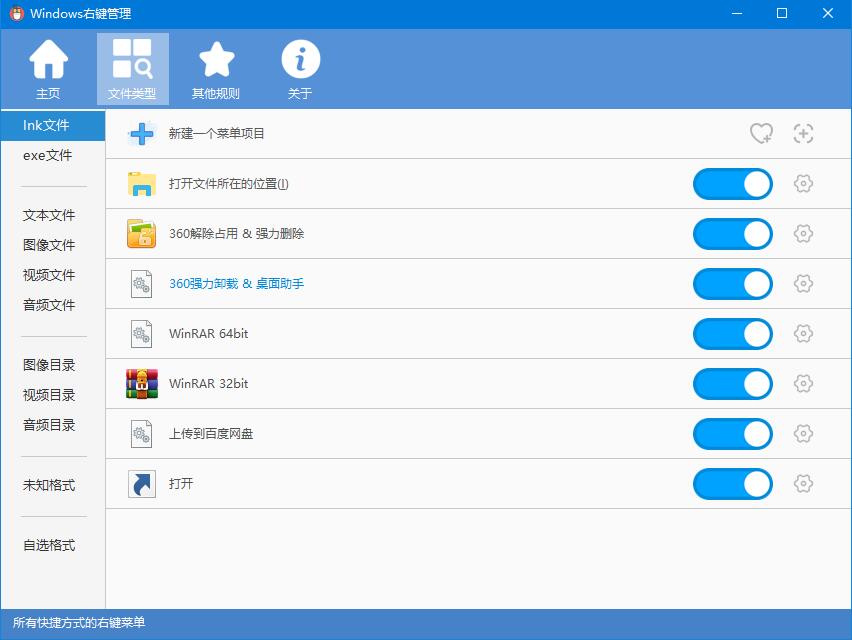Turn off WinRAR 32bit switch
Screen dimensions: 852x640
(732, 384)
